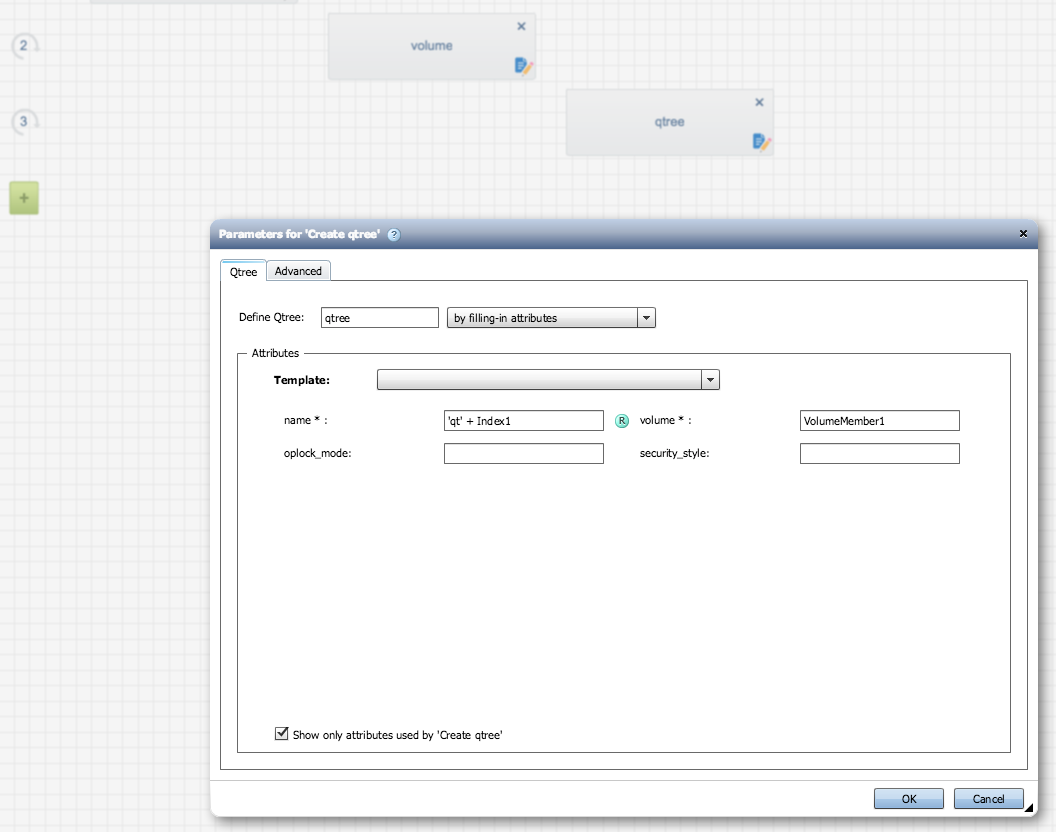Click the row 2 loop marker
The image size is (1056, 832).
coord(24,46)
